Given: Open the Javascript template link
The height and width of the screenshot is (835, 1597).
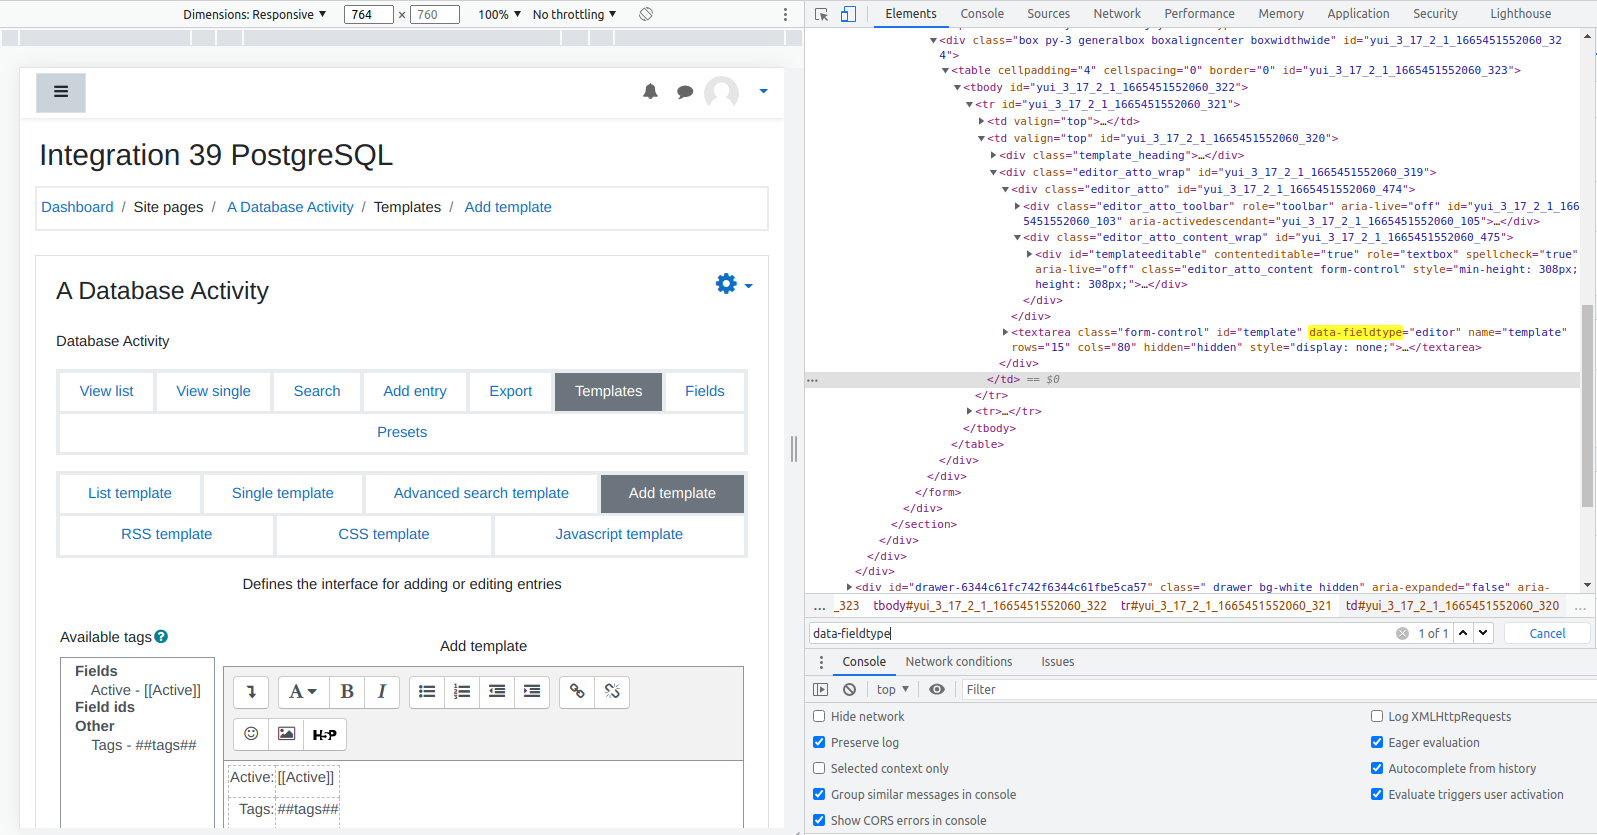Looking at the screenshot, I should [619, 534].
